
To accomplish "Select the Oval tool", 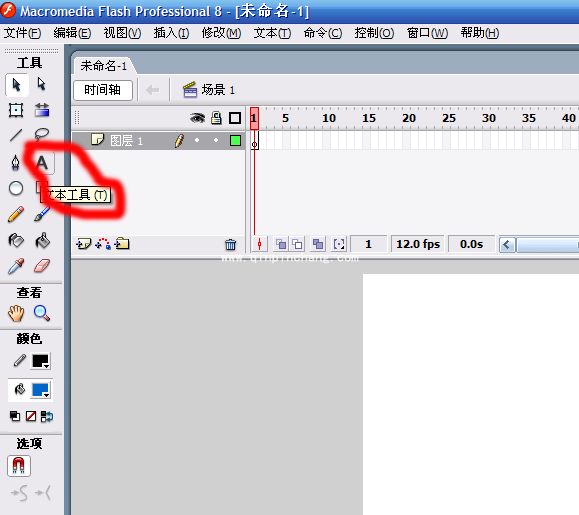I will [16, 188].
